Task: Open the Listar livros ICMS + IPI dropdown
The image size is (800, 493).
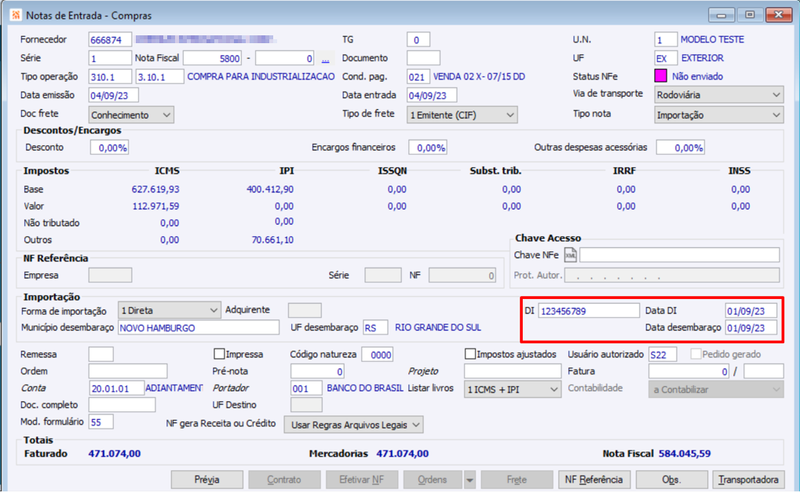Action: [x=512, y=389]
